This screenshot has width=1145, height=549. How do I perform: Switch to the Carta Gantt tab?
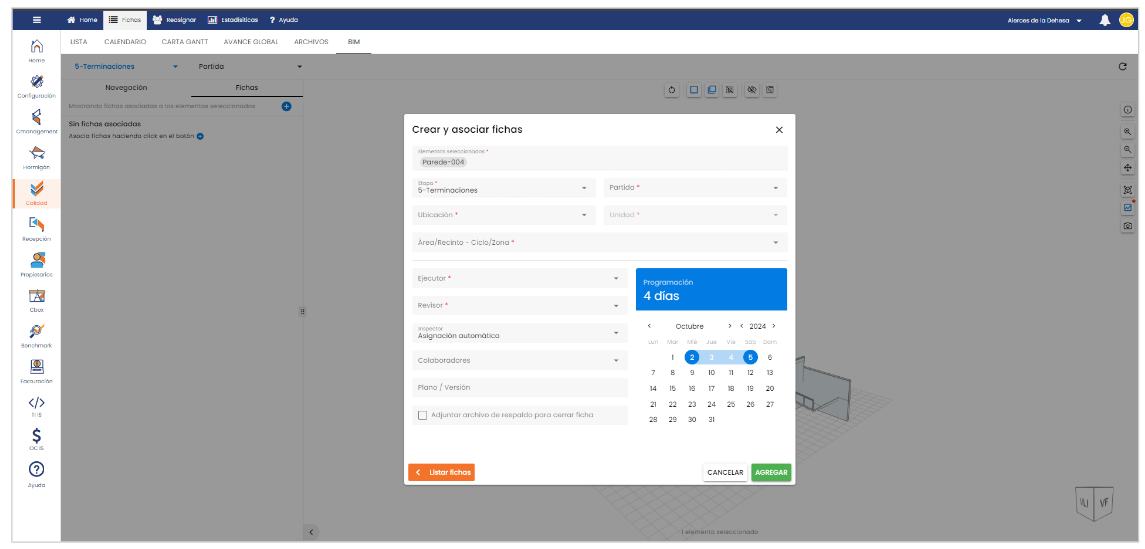tap(185, 42)
